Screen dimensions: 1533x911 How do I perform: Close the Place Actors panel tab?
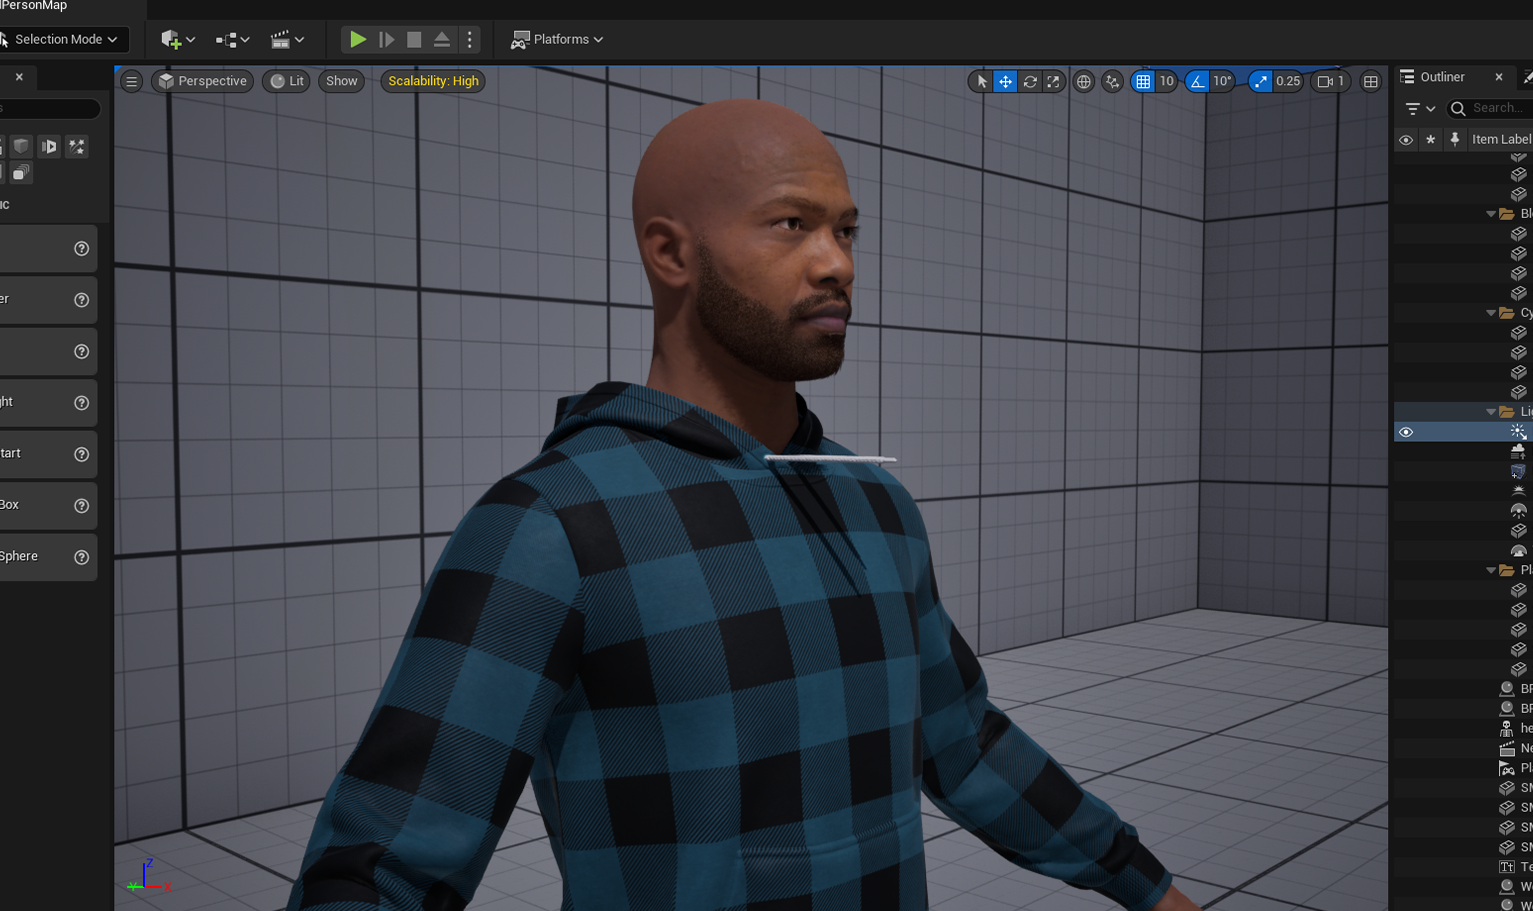[x=19, y=77]
